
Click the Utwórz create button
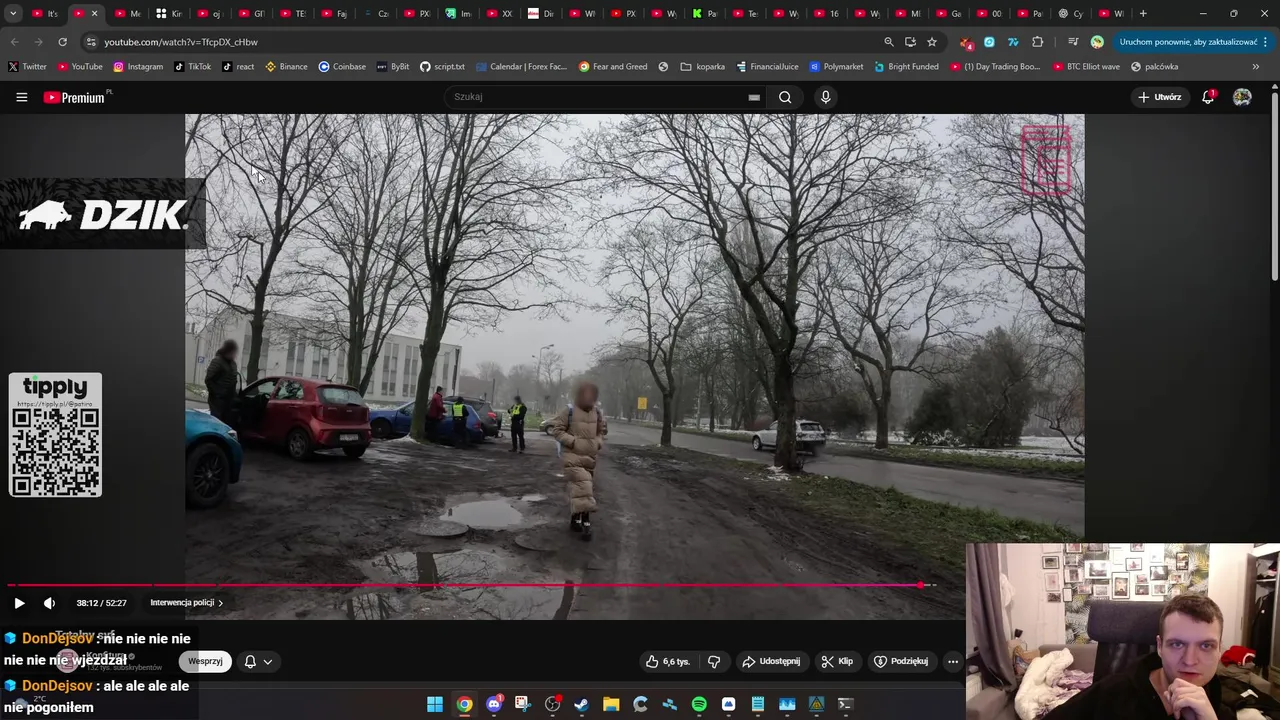(1160, 97)
